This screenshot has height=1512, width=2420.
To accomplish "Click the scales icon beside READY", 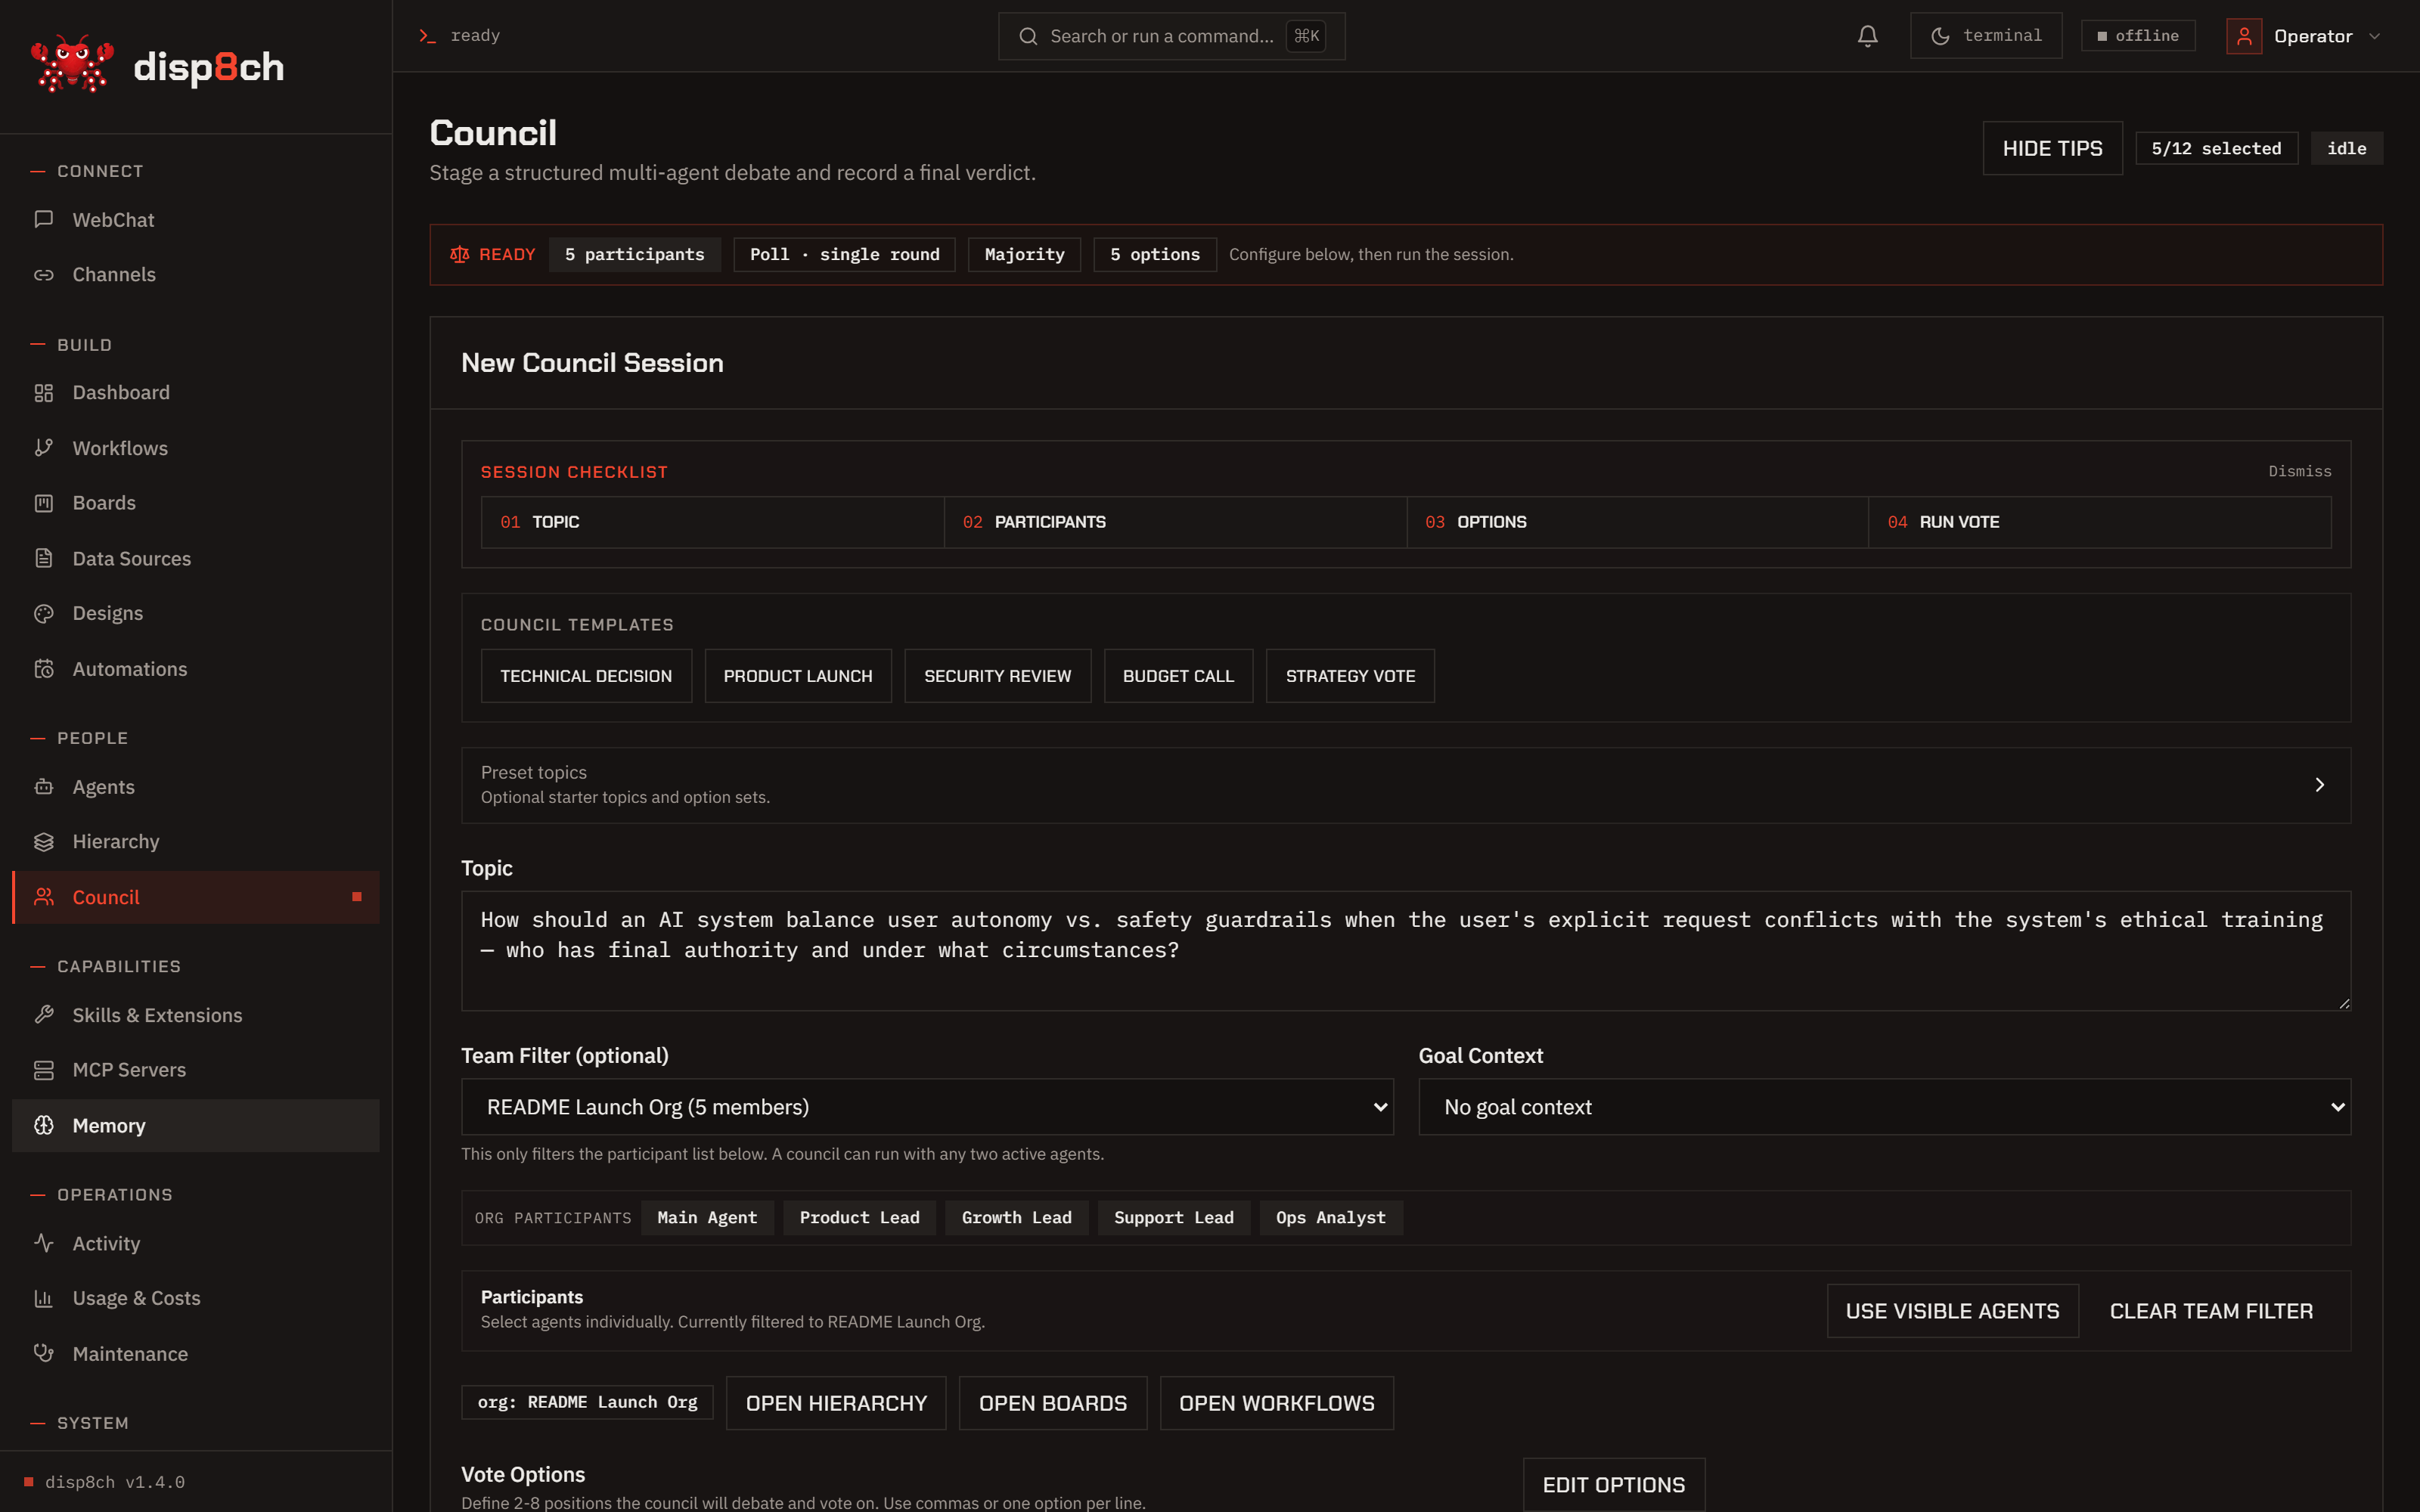I will (x=460, y=254).
